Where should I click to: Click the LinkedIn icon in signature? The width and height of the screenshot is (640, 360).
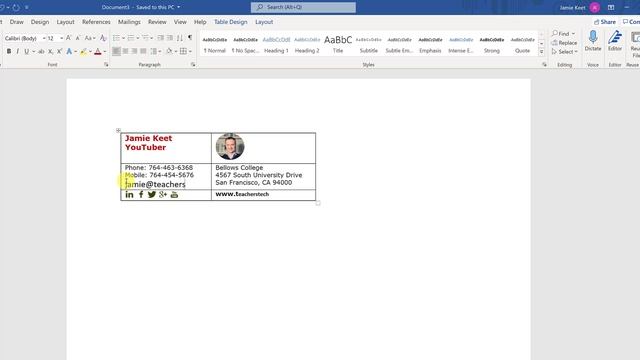129,194
